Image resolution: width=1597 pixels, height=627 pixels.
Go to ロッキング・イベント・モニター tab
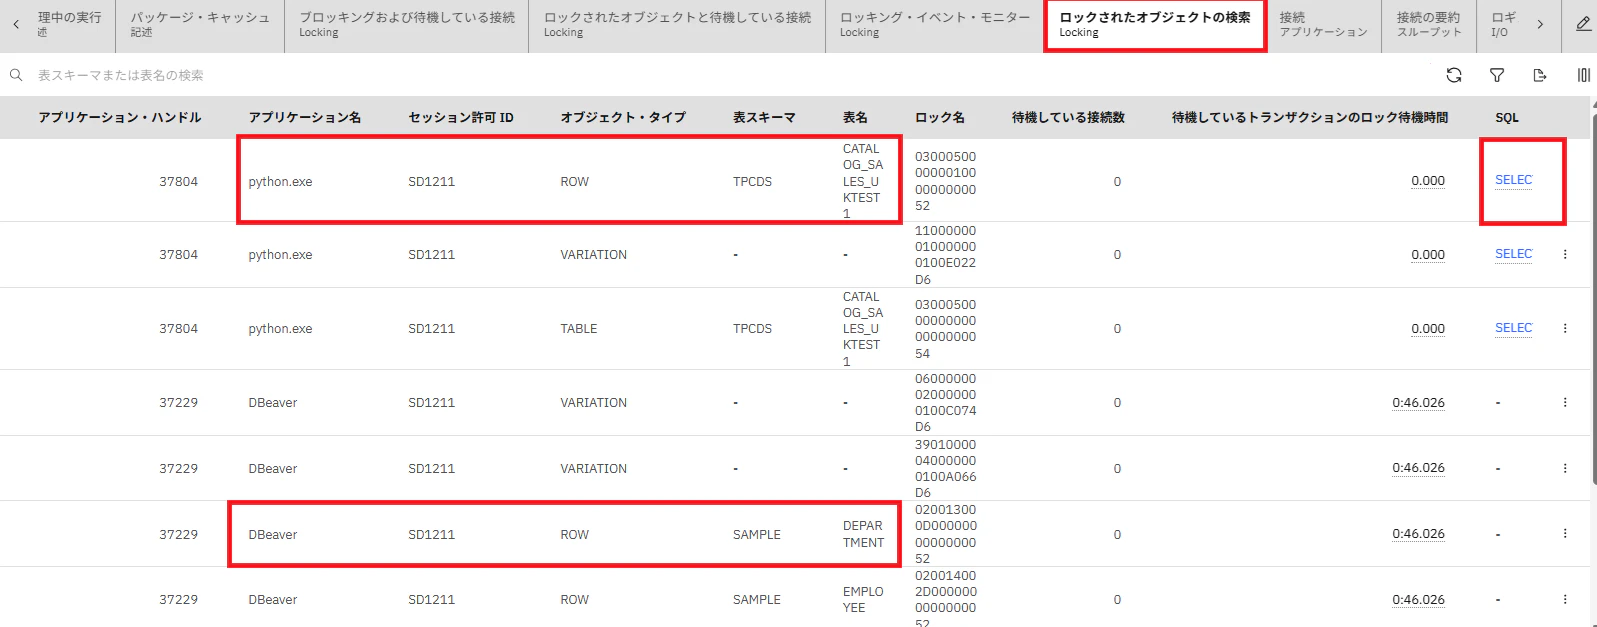(x=935, y=25)
